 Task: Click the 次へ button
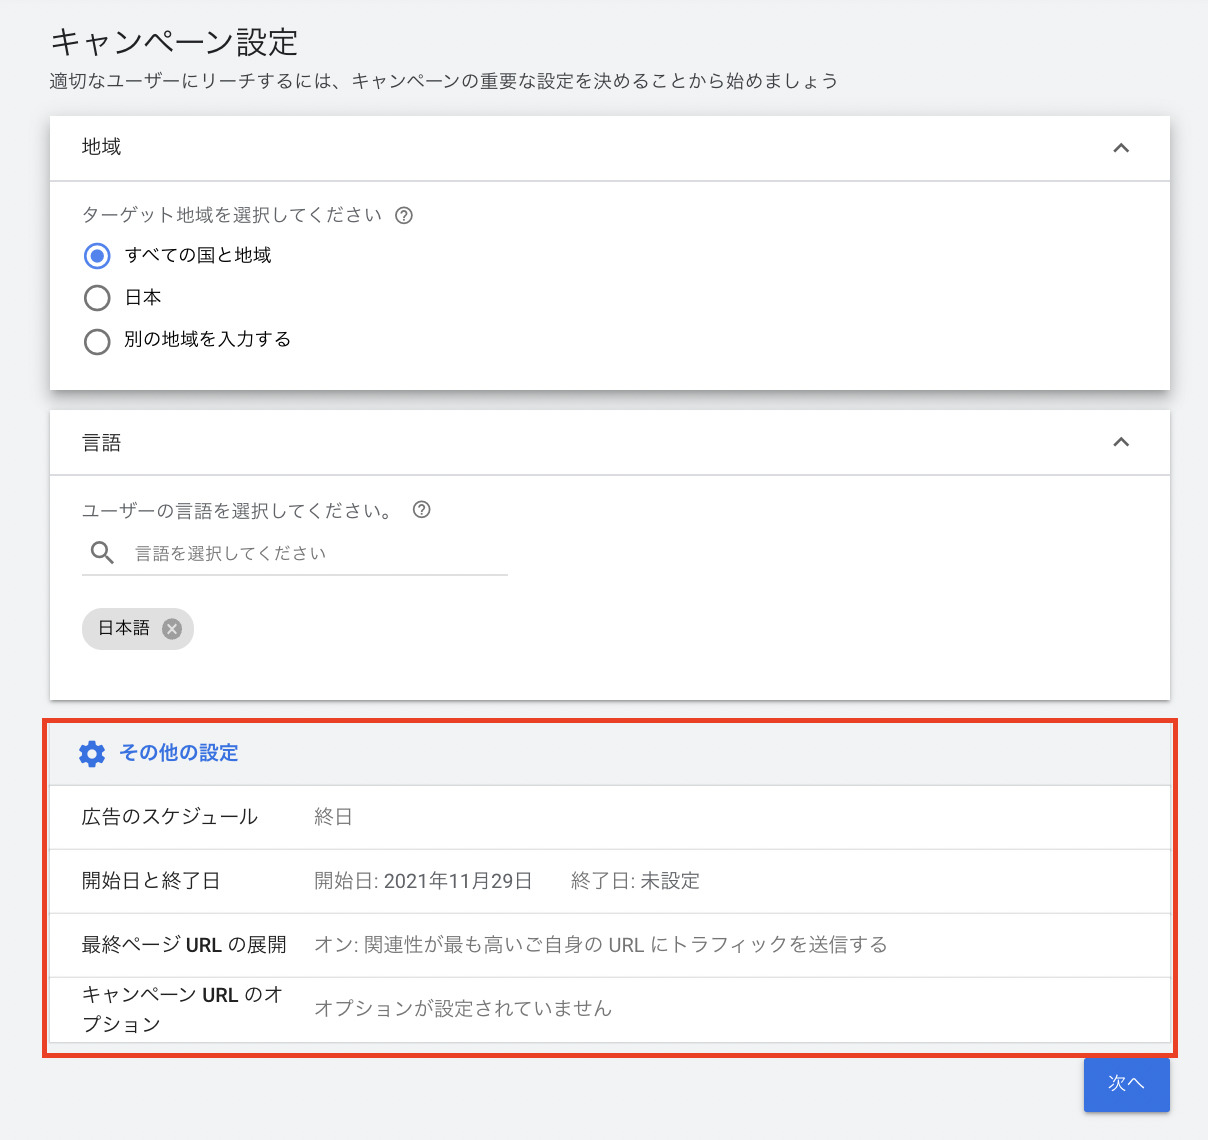(1126, 1084)
